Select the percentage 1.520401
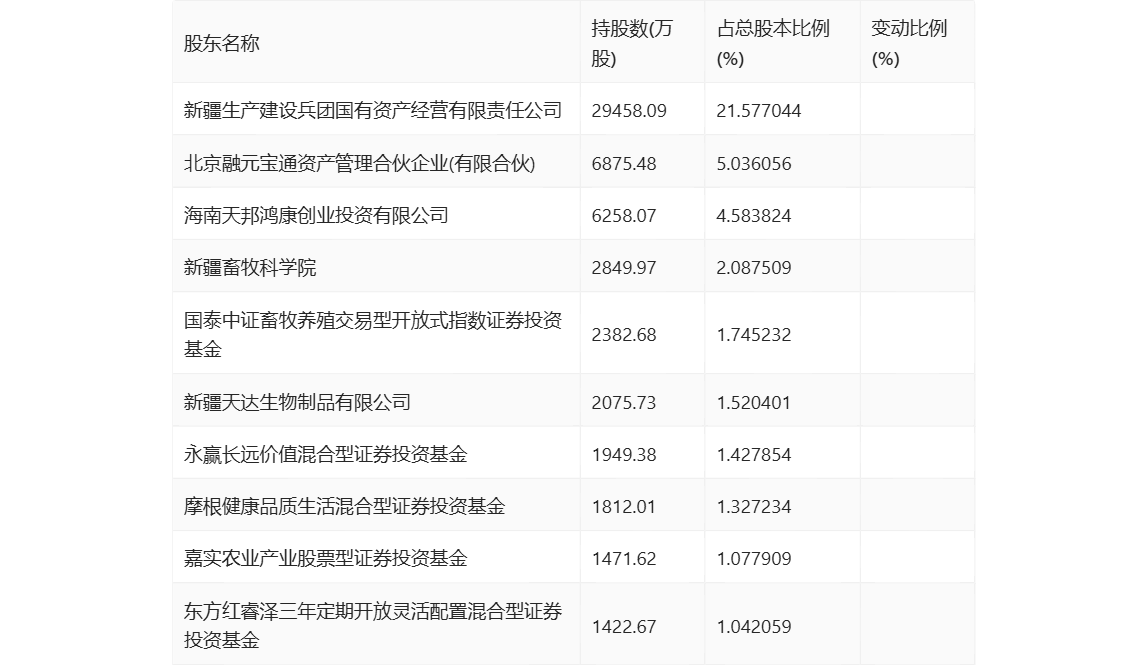This screenshot has width=1147, height=665. tap(753, 402)
